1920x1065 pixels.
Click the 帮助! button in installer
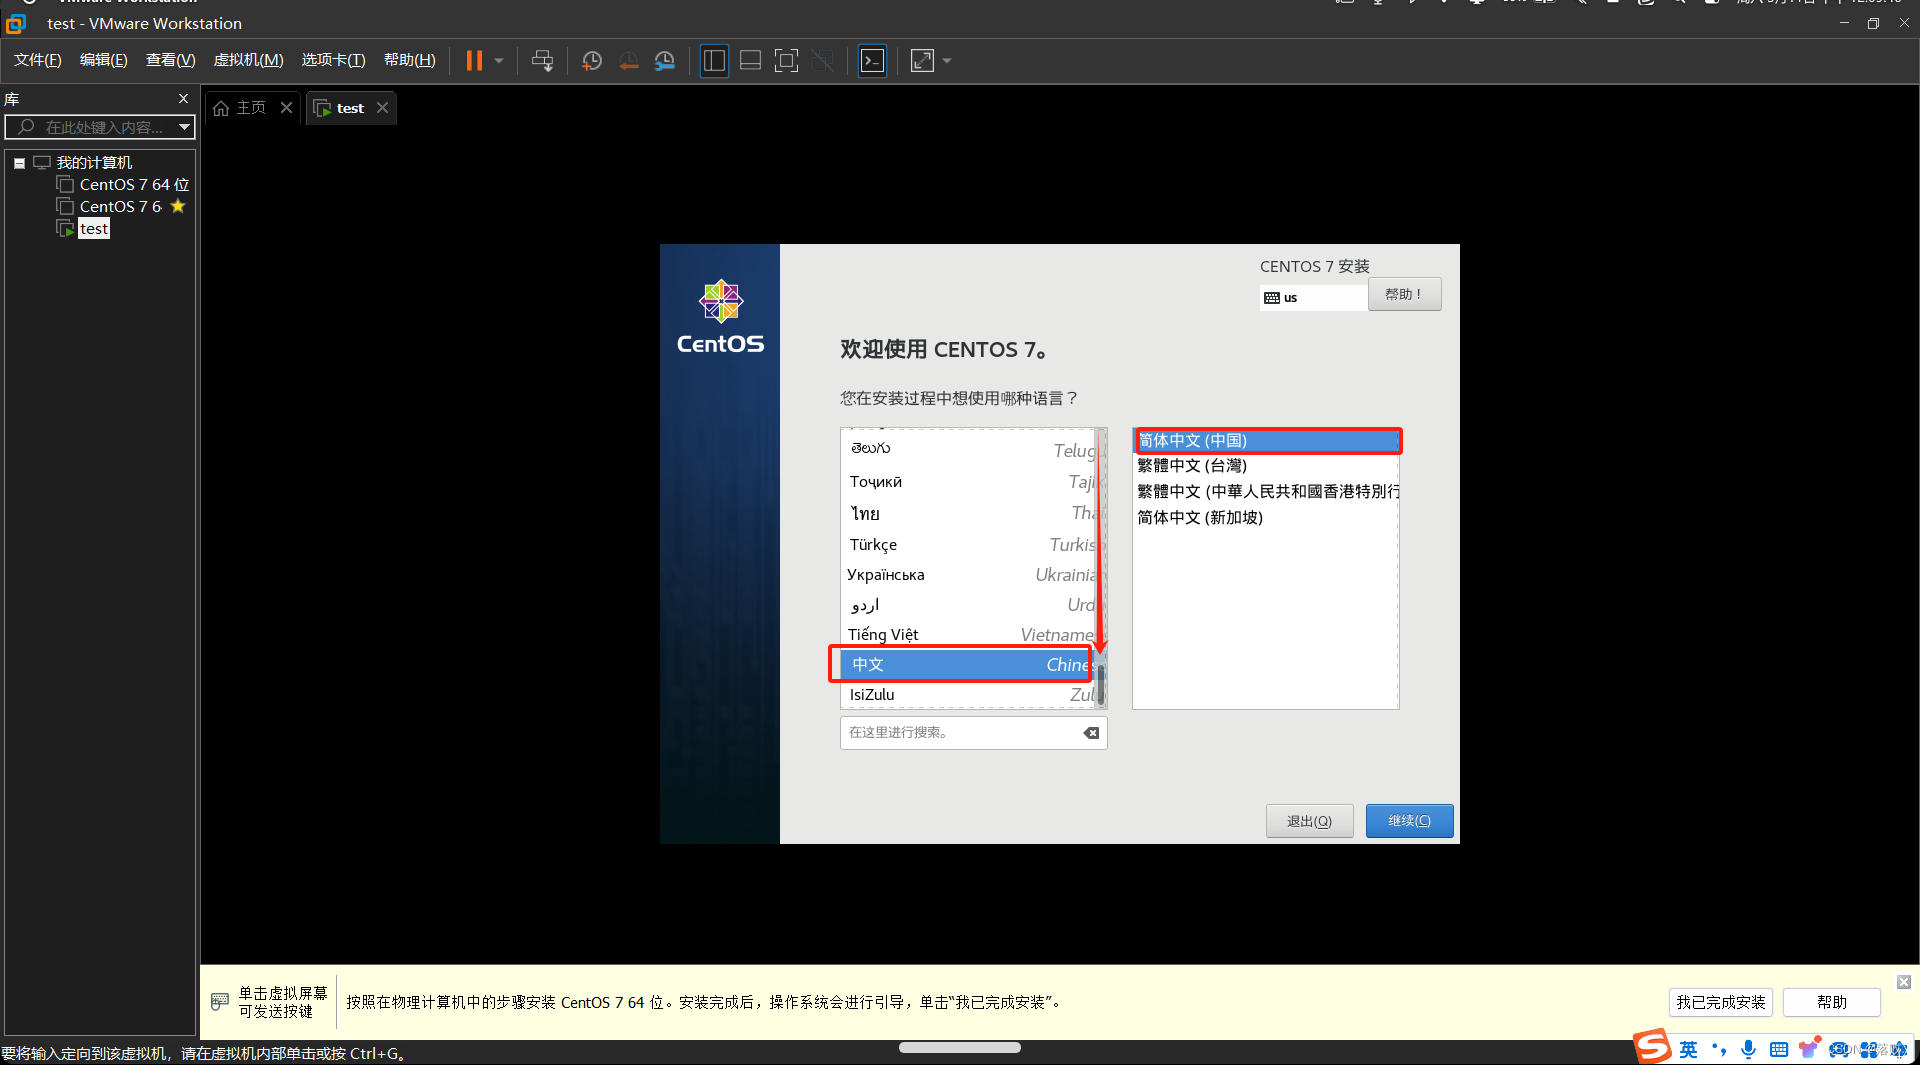(x=1404, y=294)
